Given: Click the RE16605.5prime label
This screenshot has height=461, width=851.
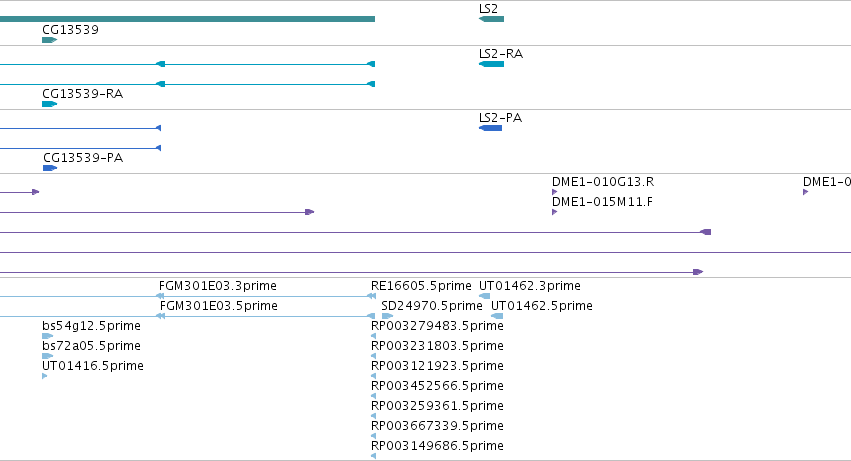Looking at the screenshot, I should point(421,286).
